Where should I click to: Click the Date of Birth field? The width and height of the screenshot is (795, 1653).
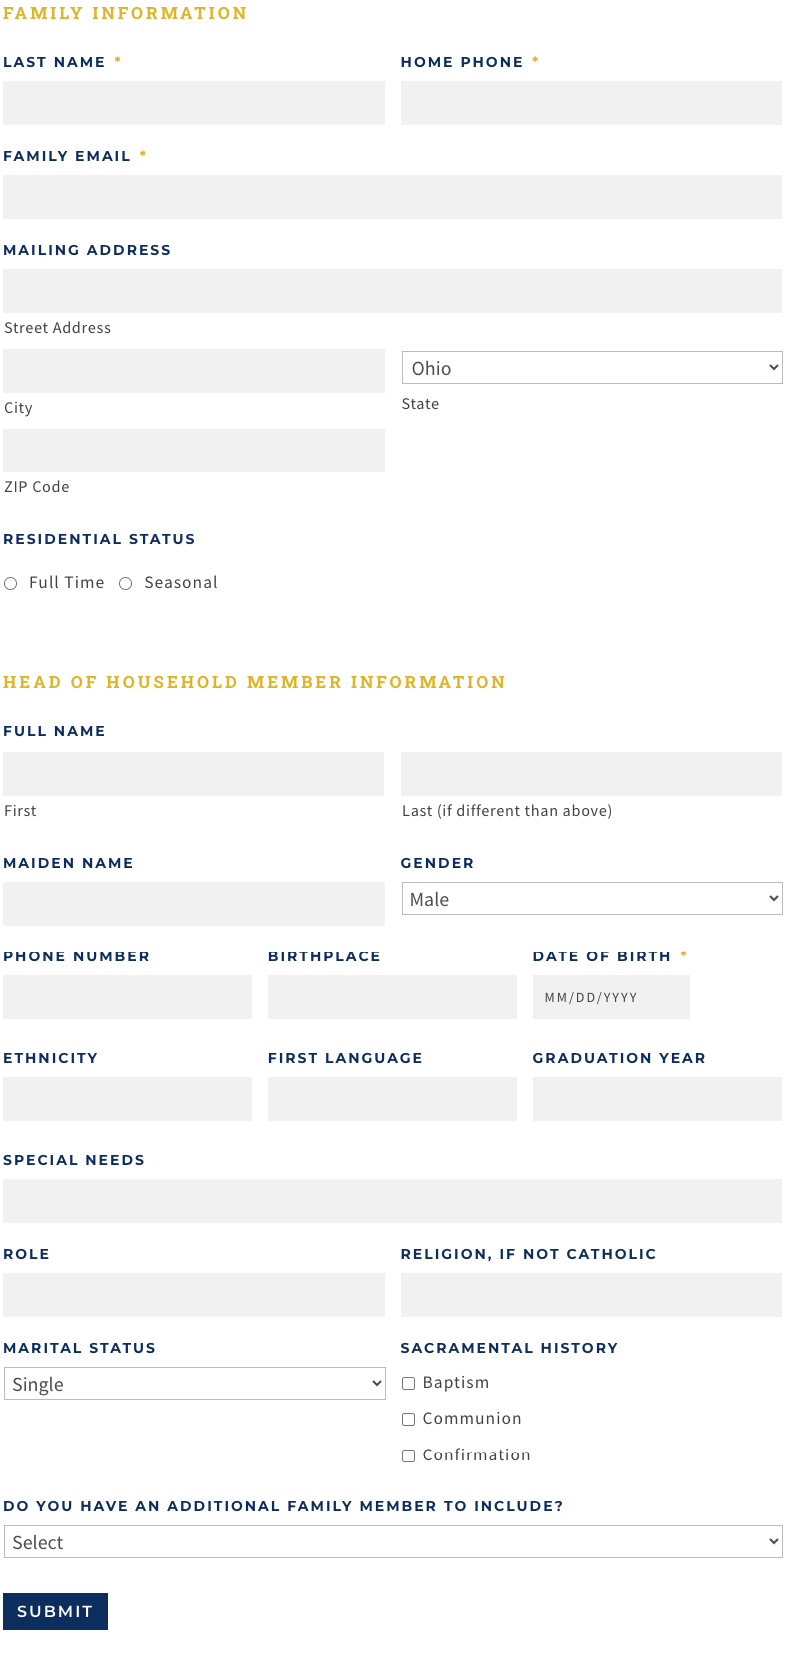[611, 998]
